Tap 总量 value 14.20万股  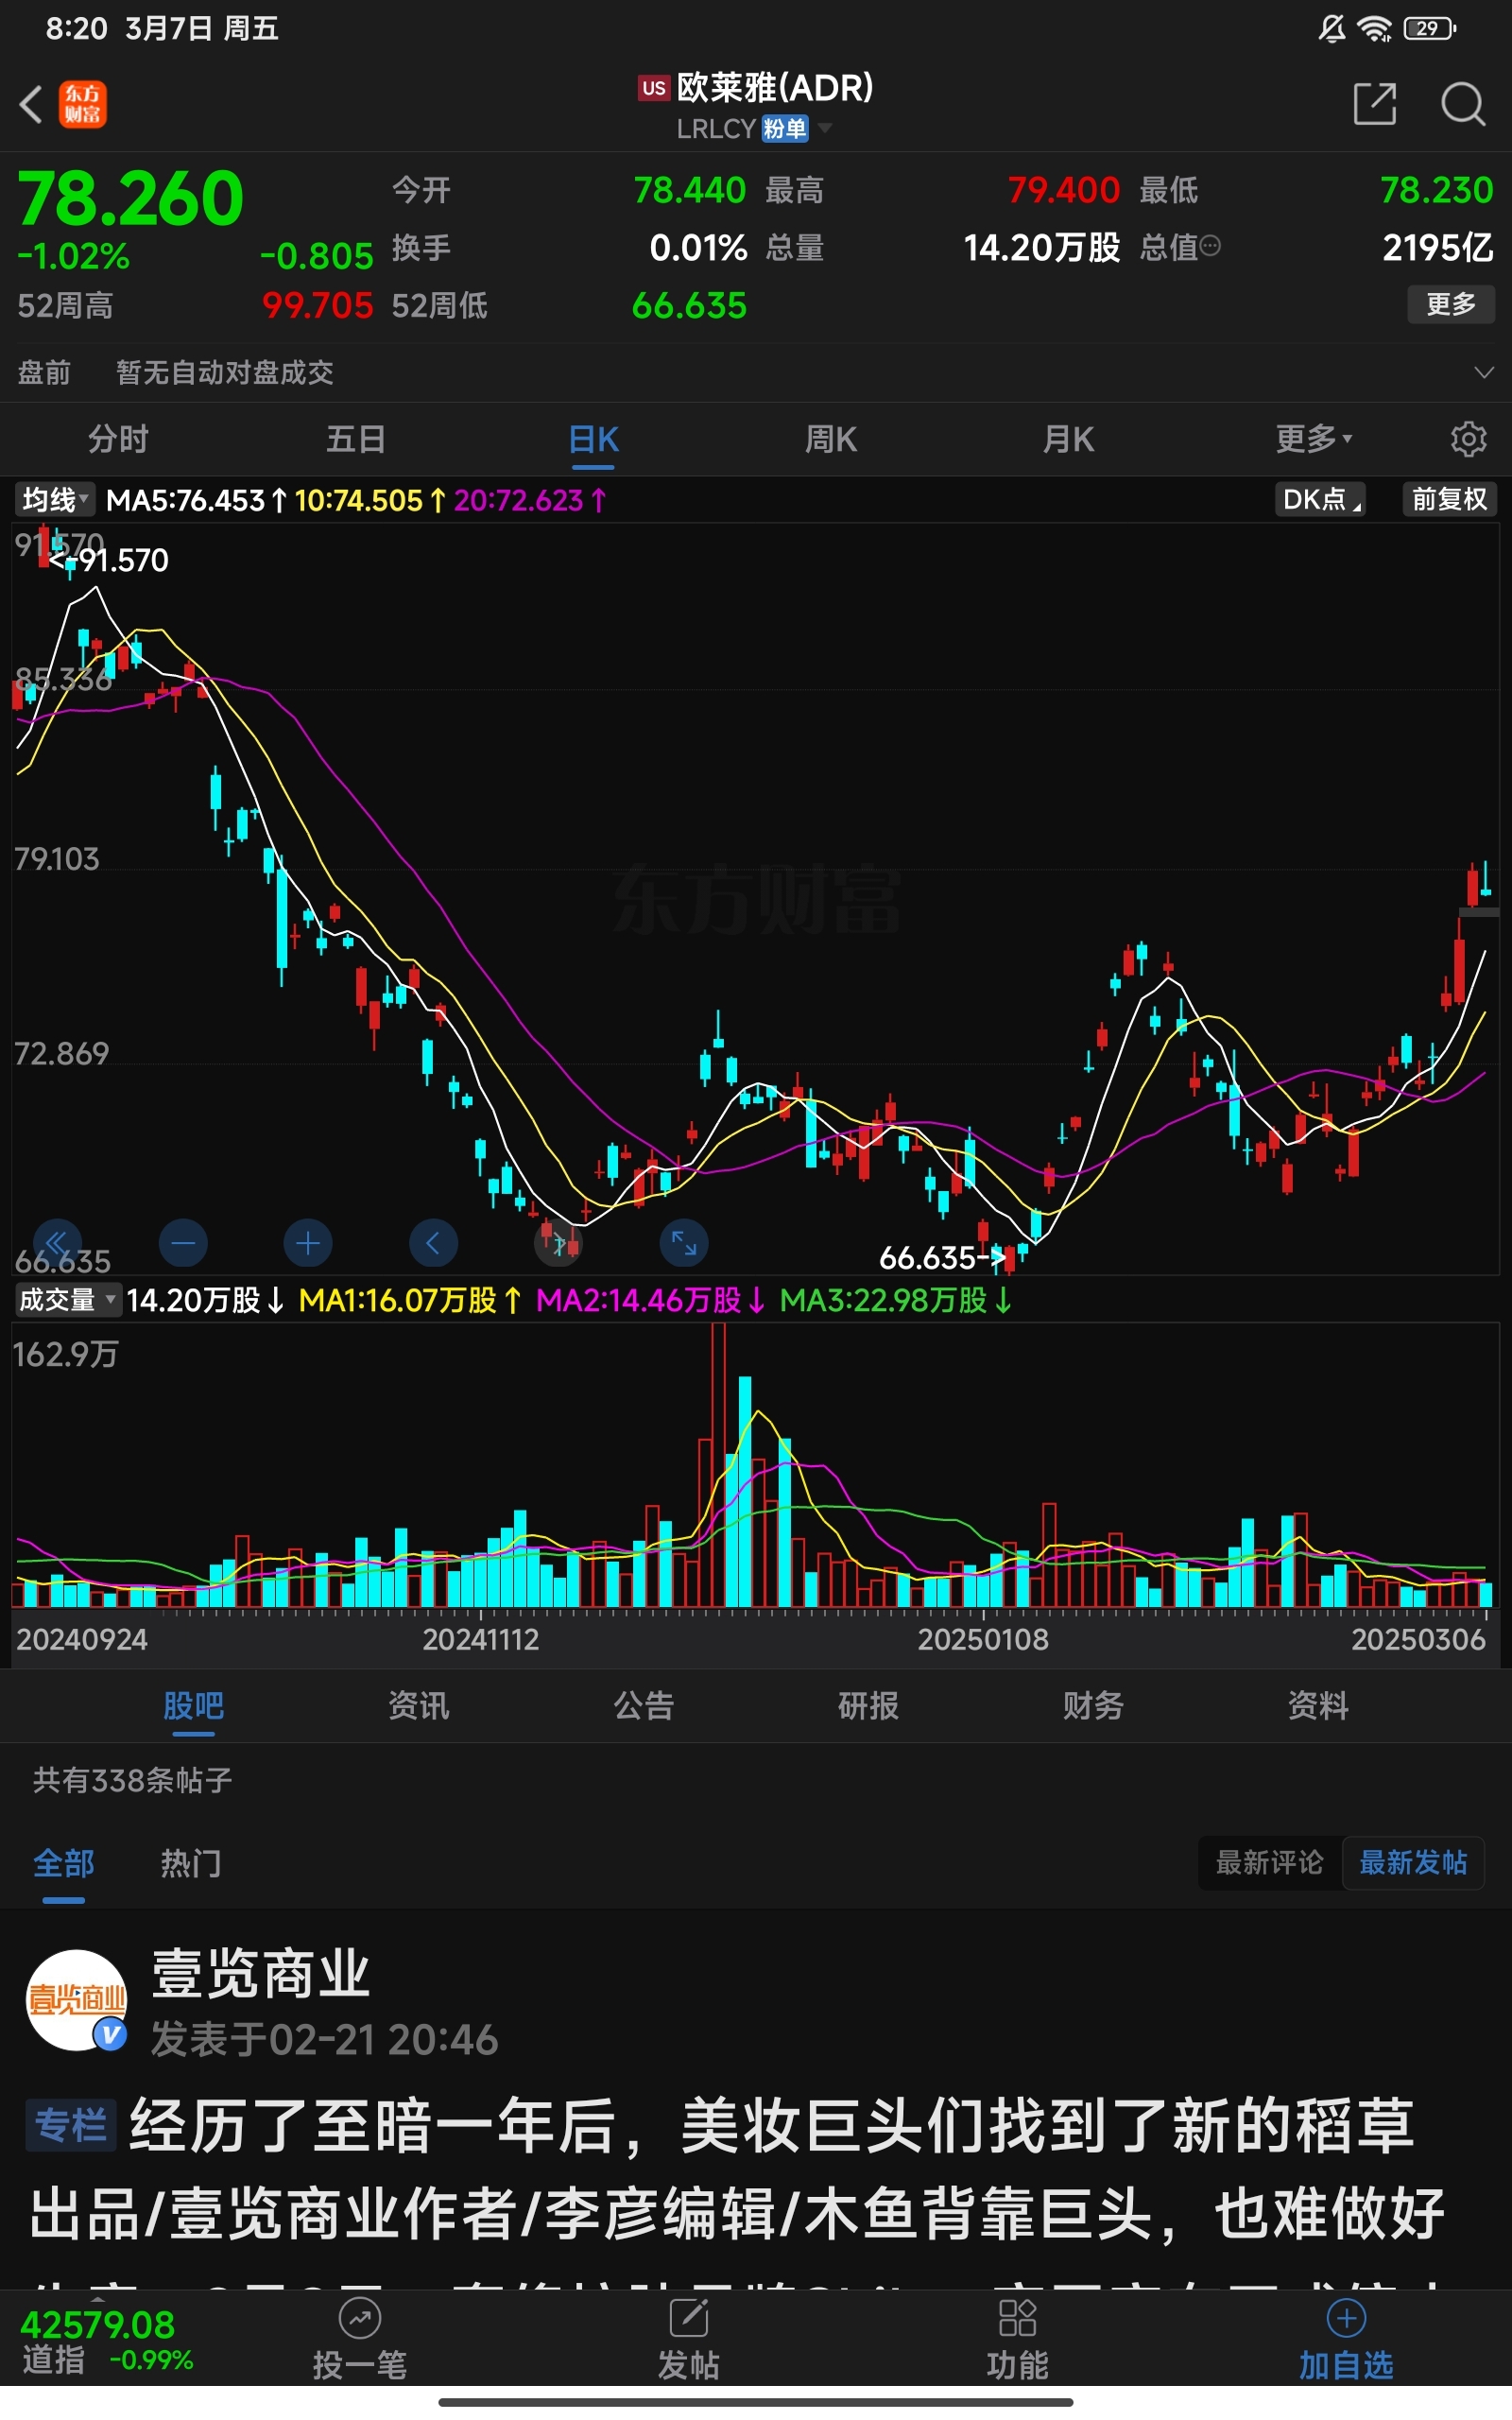point(1042,247)
